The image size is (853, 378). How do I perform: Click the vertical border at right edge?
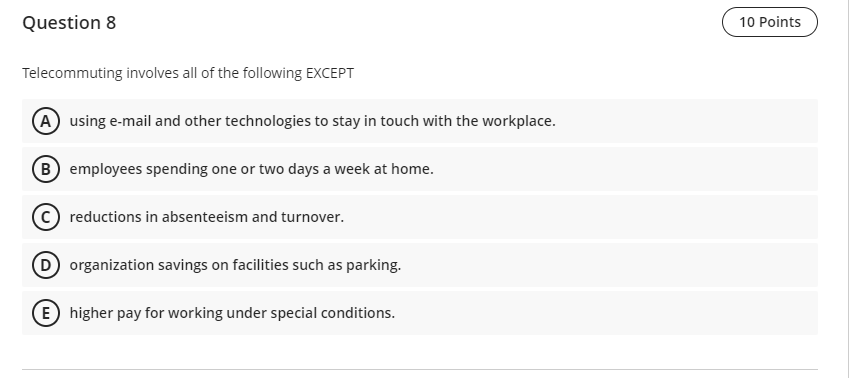click(x=849, y=189)
